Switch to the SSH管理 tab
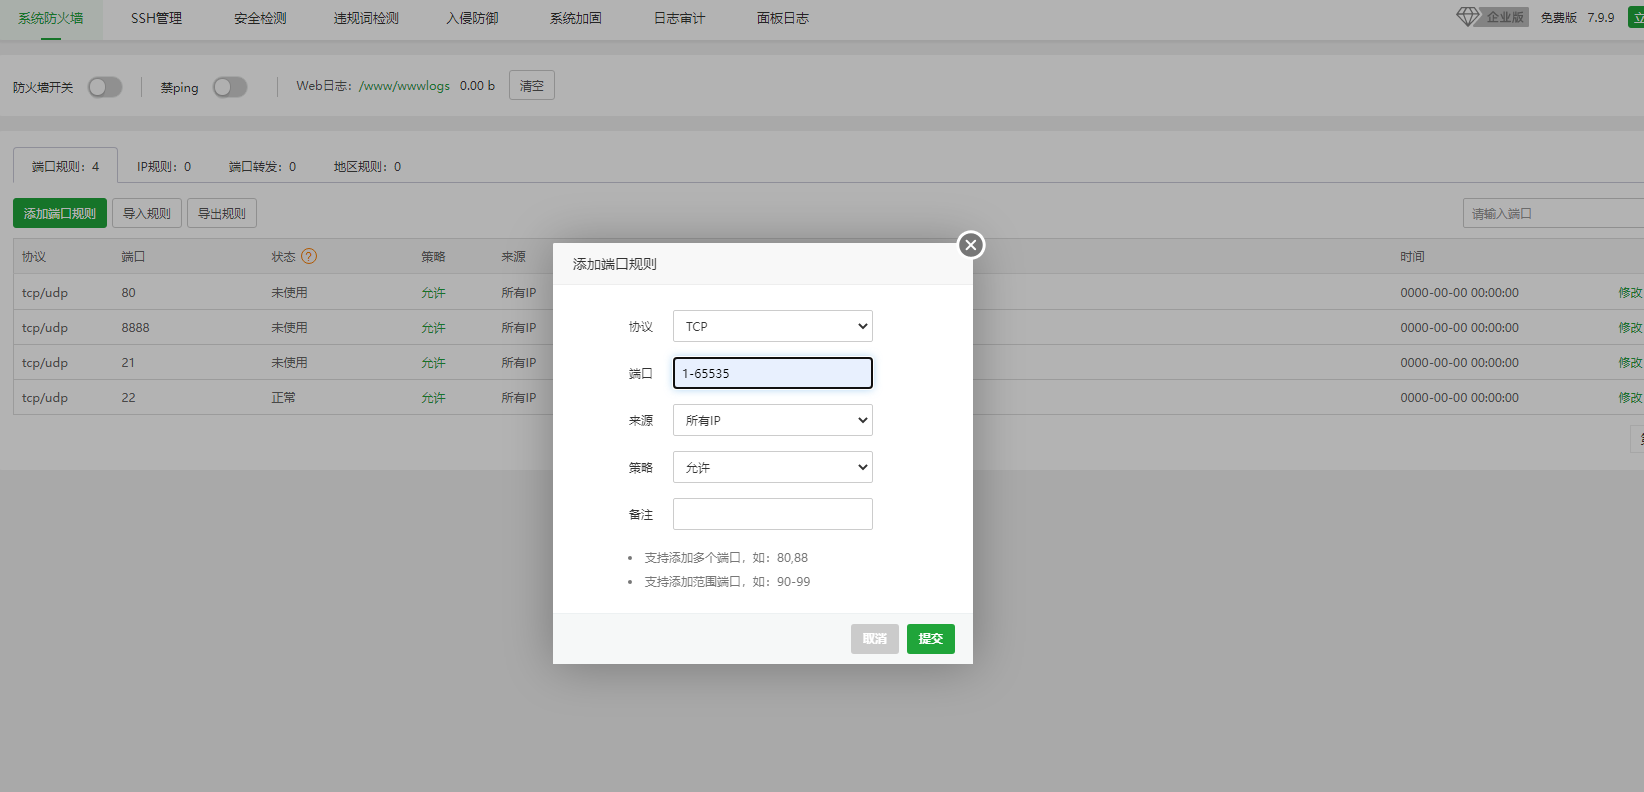This screenshot has height=792, width=1644. [x=156, y=18]
